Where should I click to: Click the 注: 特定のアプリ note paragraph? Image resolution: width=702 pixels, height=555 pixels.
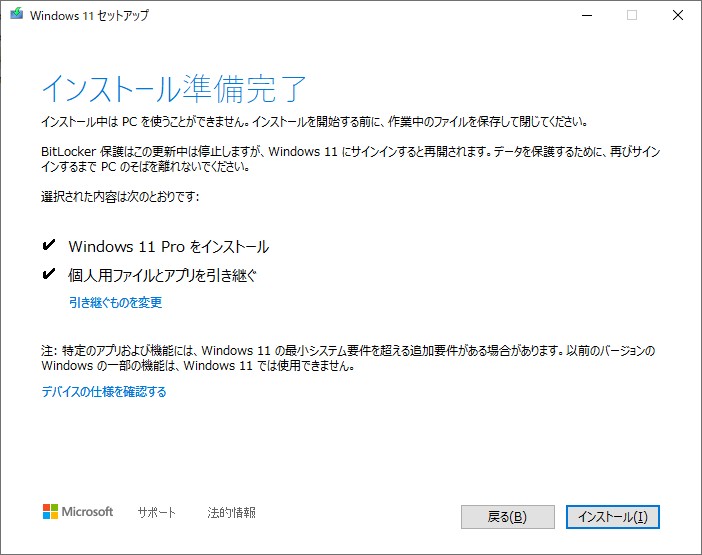point(348,358)
